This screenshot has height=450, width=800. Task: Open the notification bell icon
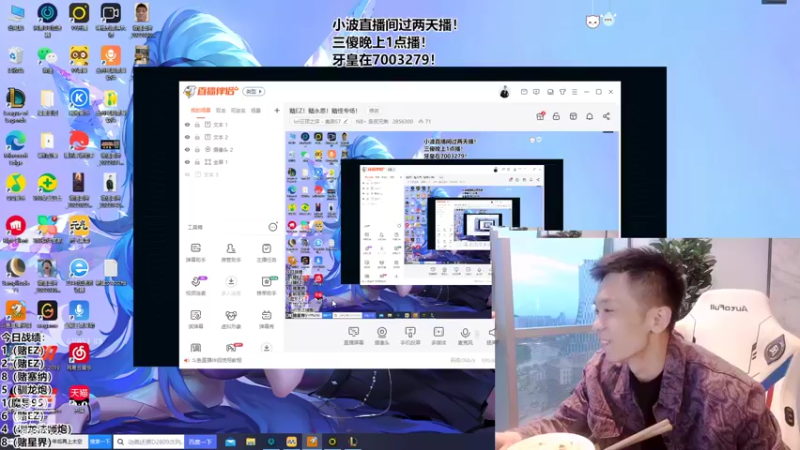589,116
